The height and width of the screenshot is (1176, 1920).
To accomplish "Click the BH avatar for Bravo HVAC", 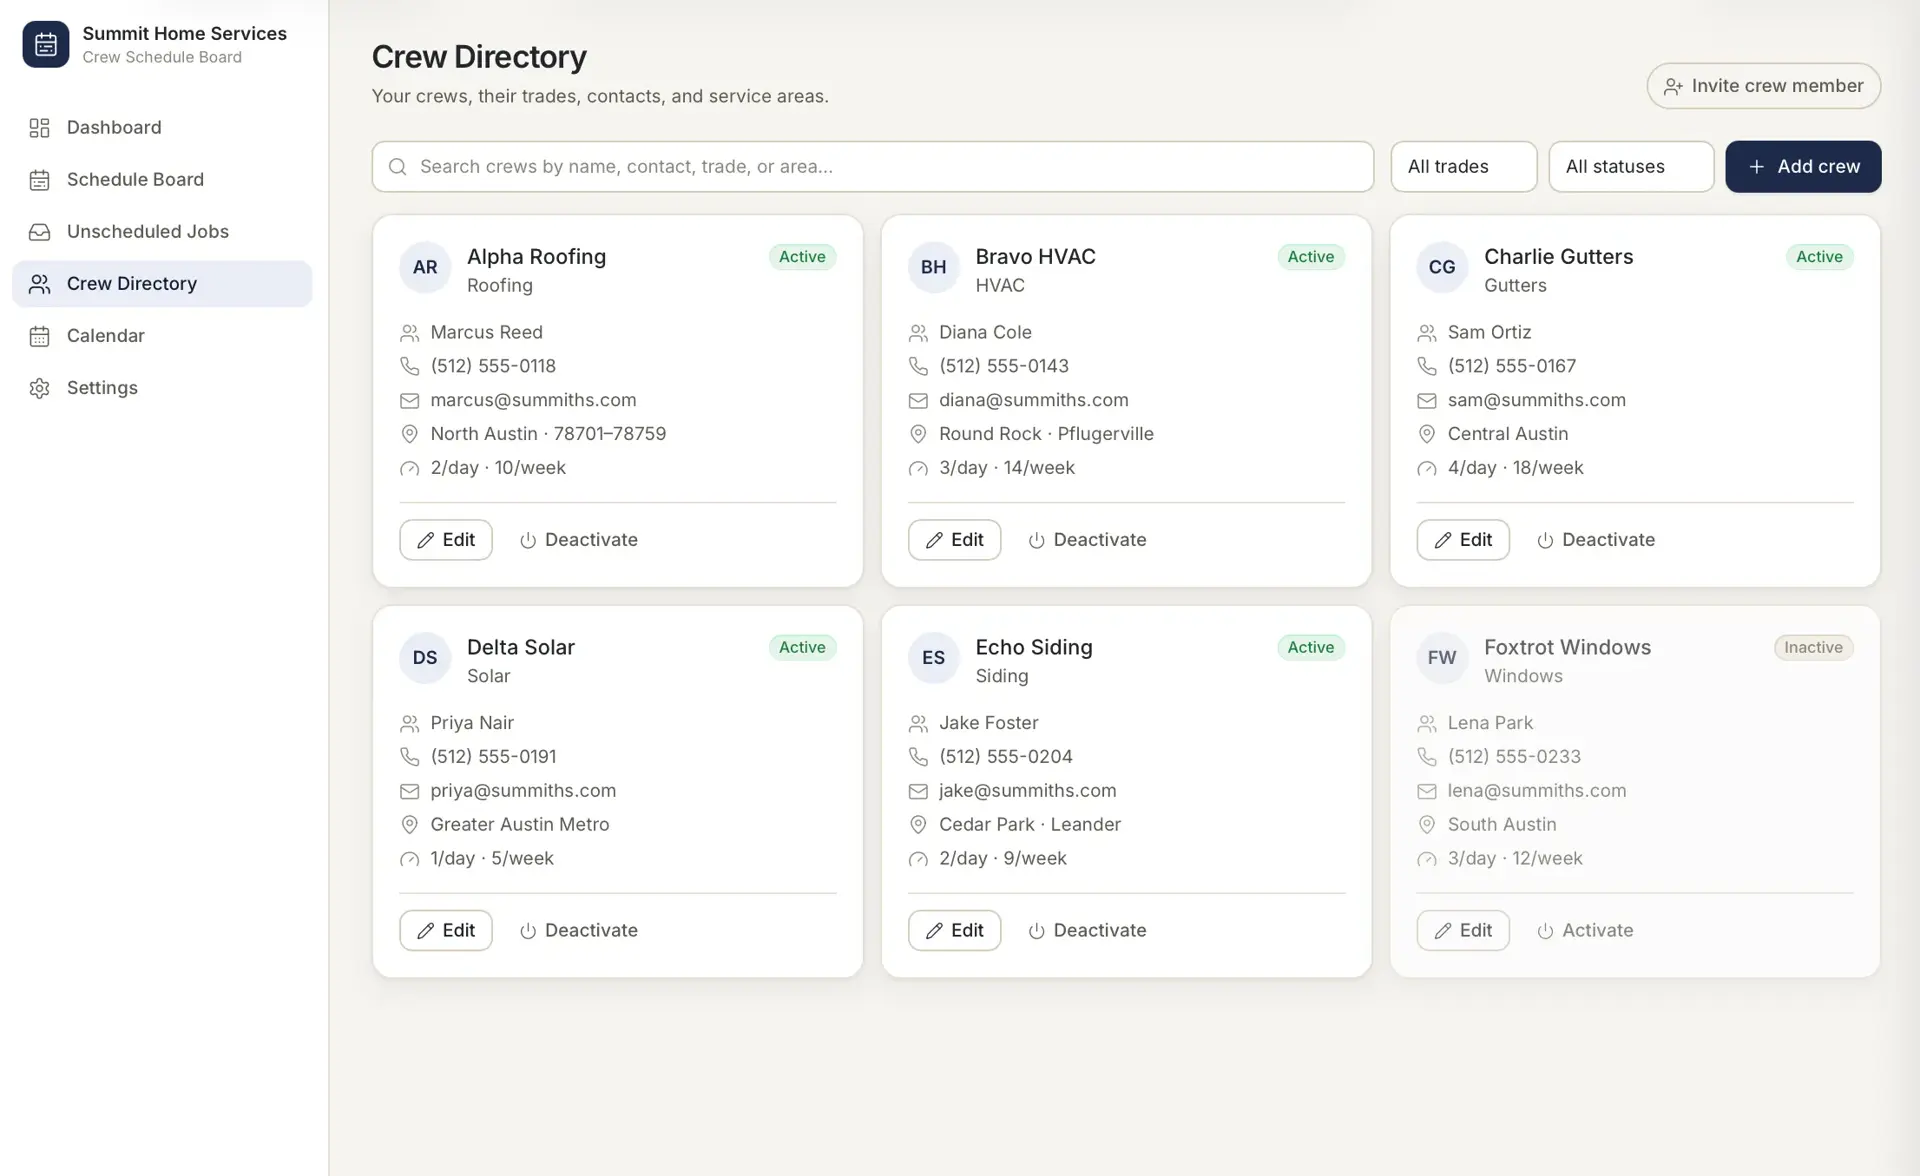I will [933, 267].
